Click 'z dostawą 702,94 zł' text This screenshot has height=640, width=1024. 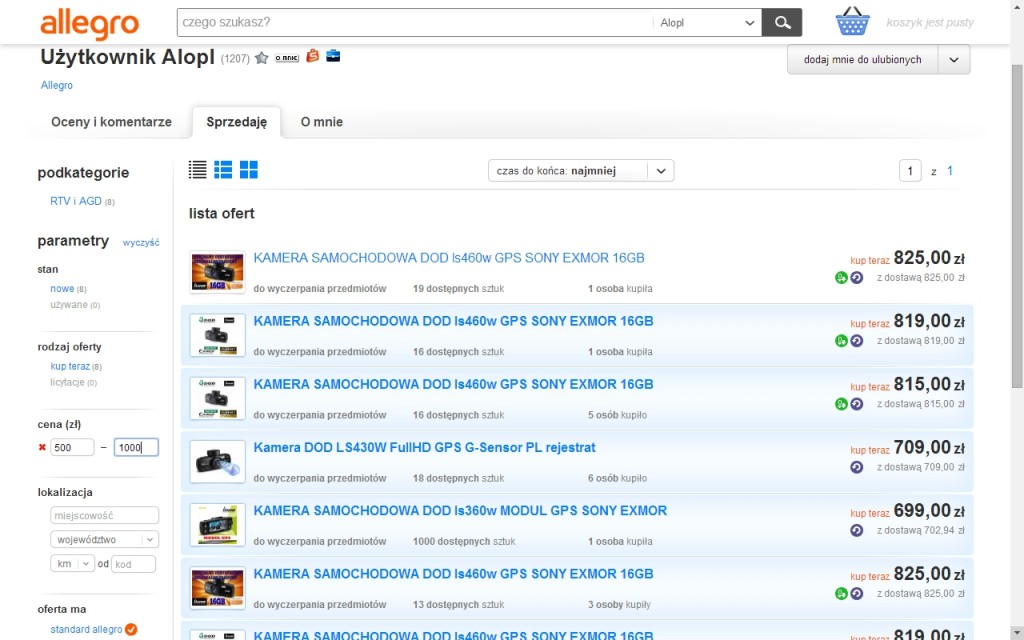(x=920, y=530)
